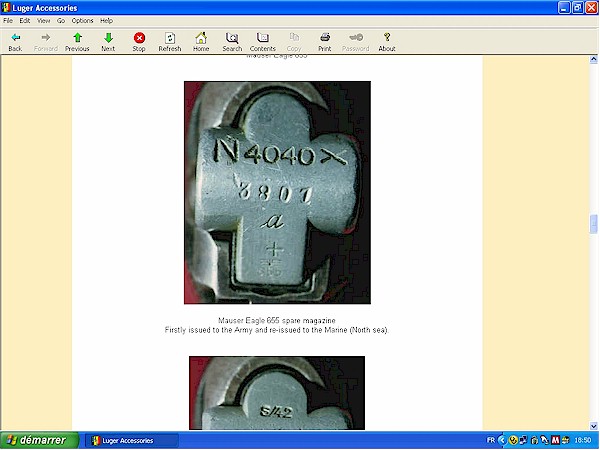Click the S/42 magazine base photo
The image size is (600, 450).
click(x=277, y=393)
